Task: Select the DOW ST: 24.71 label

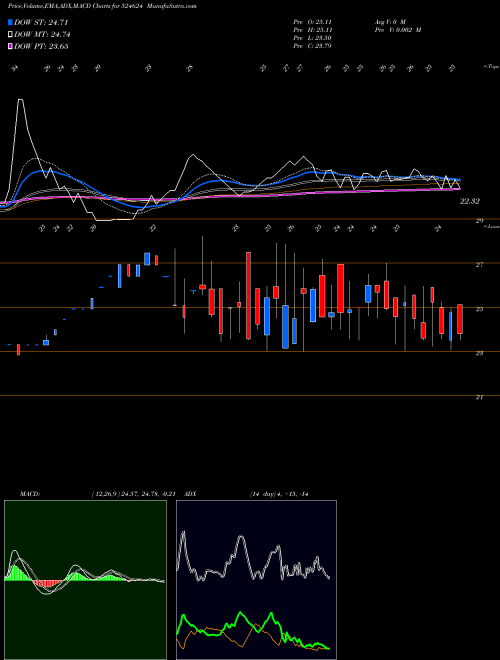Action: click(41, 22)
